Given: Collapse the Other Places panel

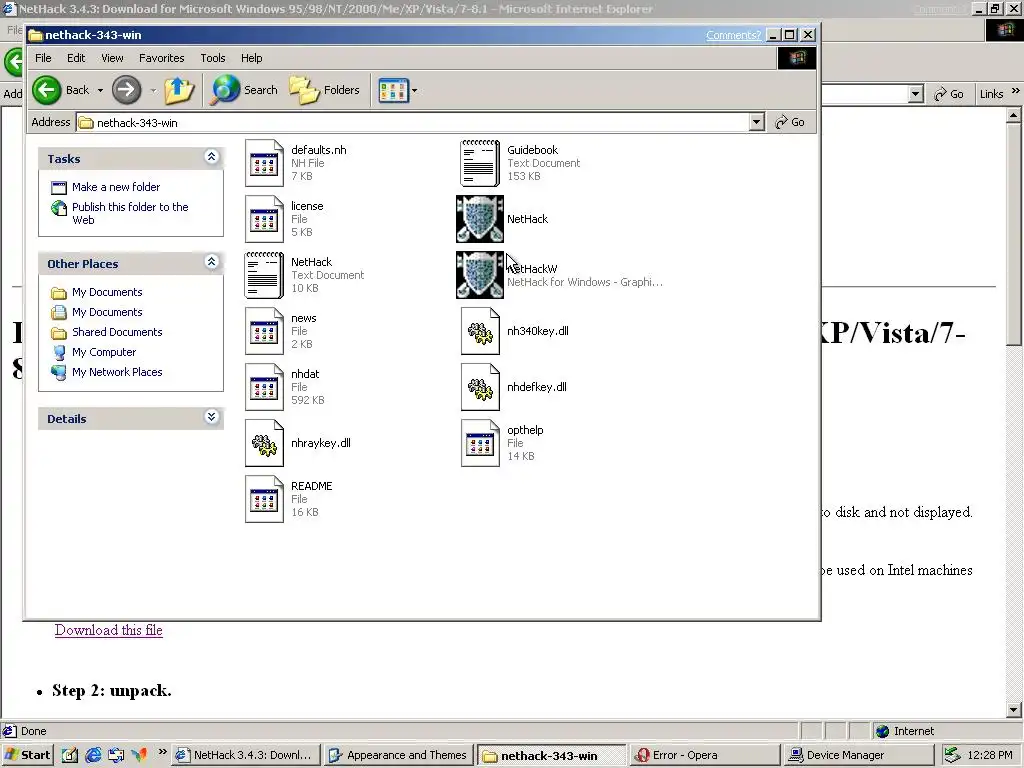Looking at the screenshot, I should coord(211,262).
